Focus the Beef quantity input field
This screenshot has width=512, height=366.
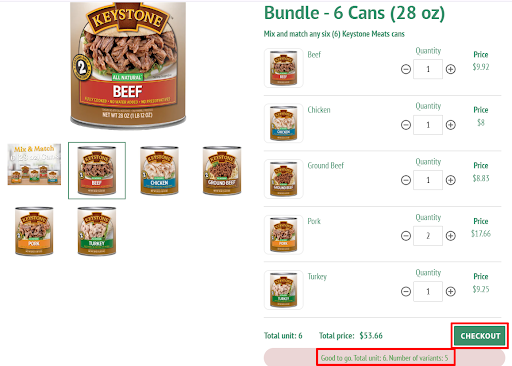tap(428, 69)
